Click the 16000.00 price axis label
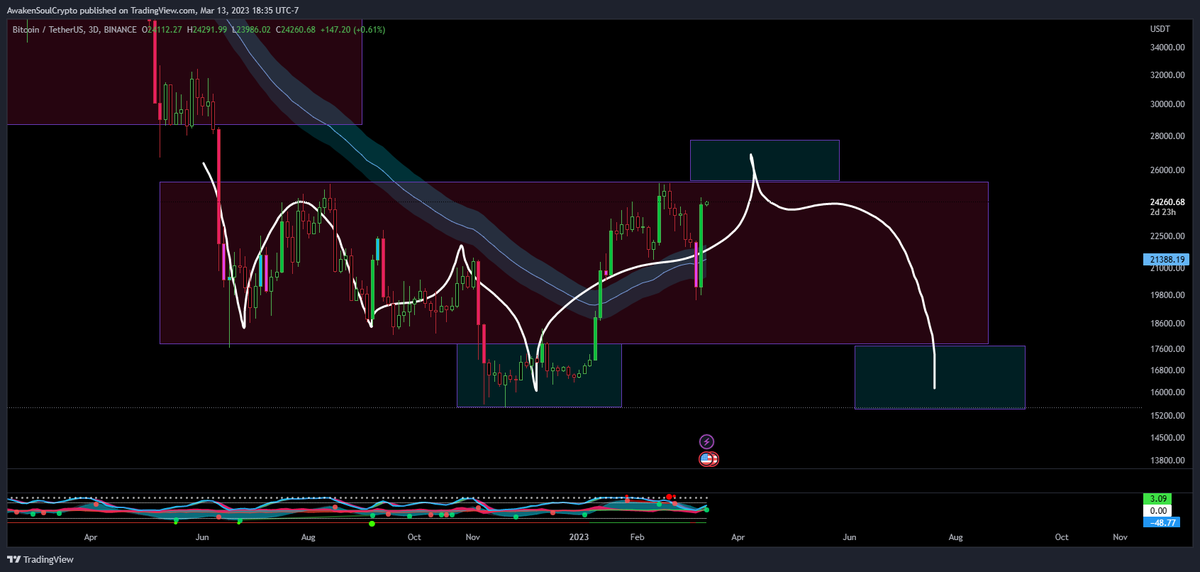 coord(1169,392)
